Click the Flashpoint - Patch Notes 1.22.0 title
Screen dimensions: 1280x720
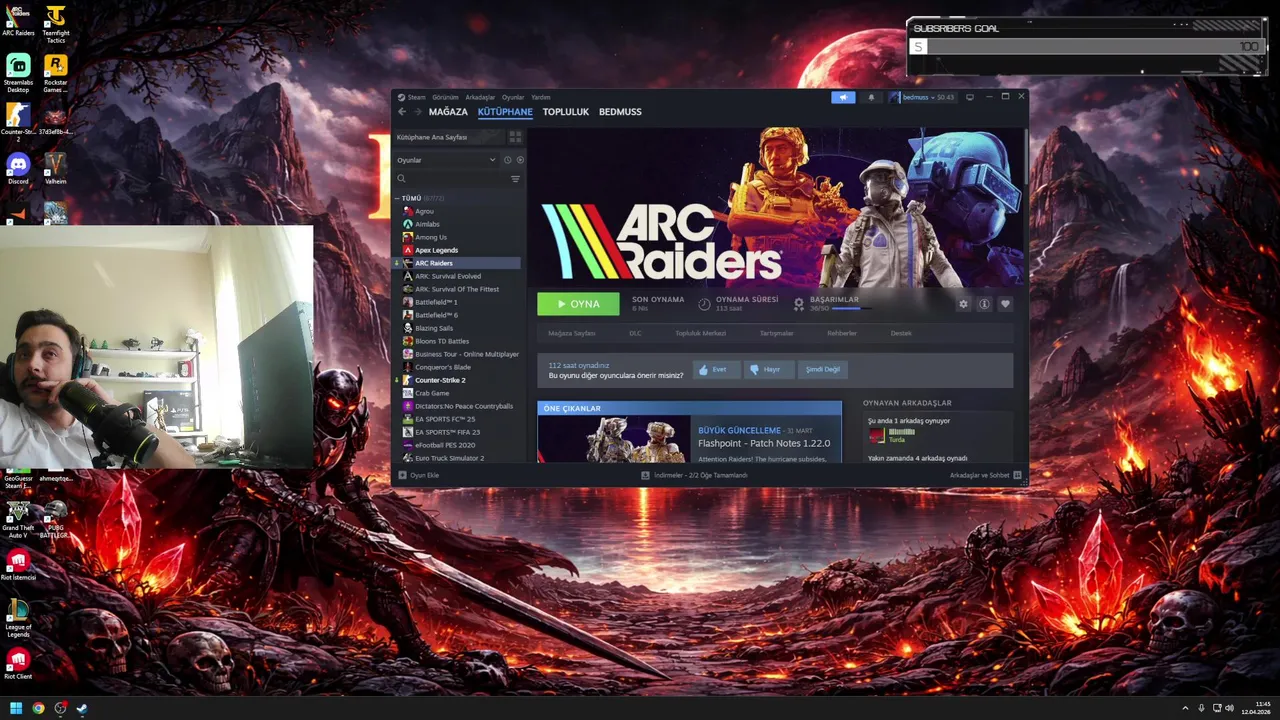point(764,443)
